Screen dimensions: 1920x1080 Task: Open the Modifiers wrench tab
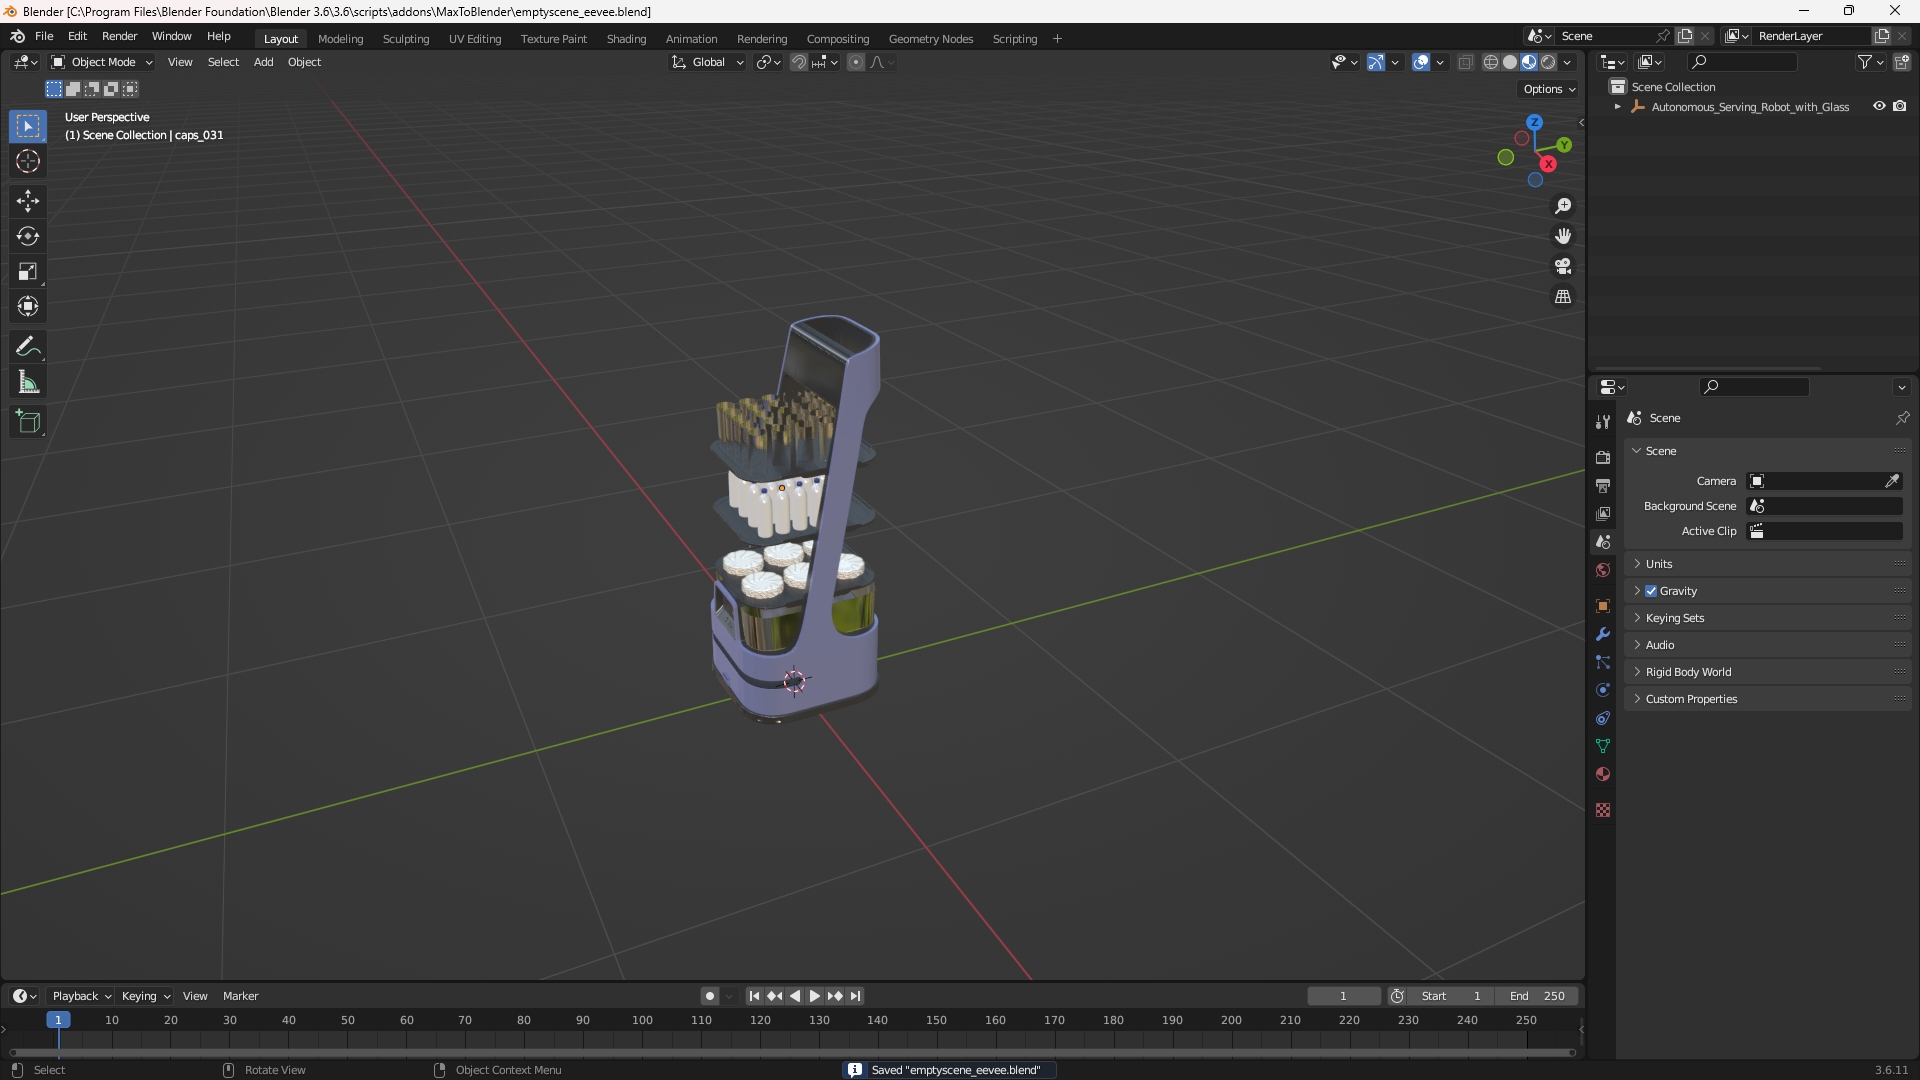click(x=1603, y=634)
